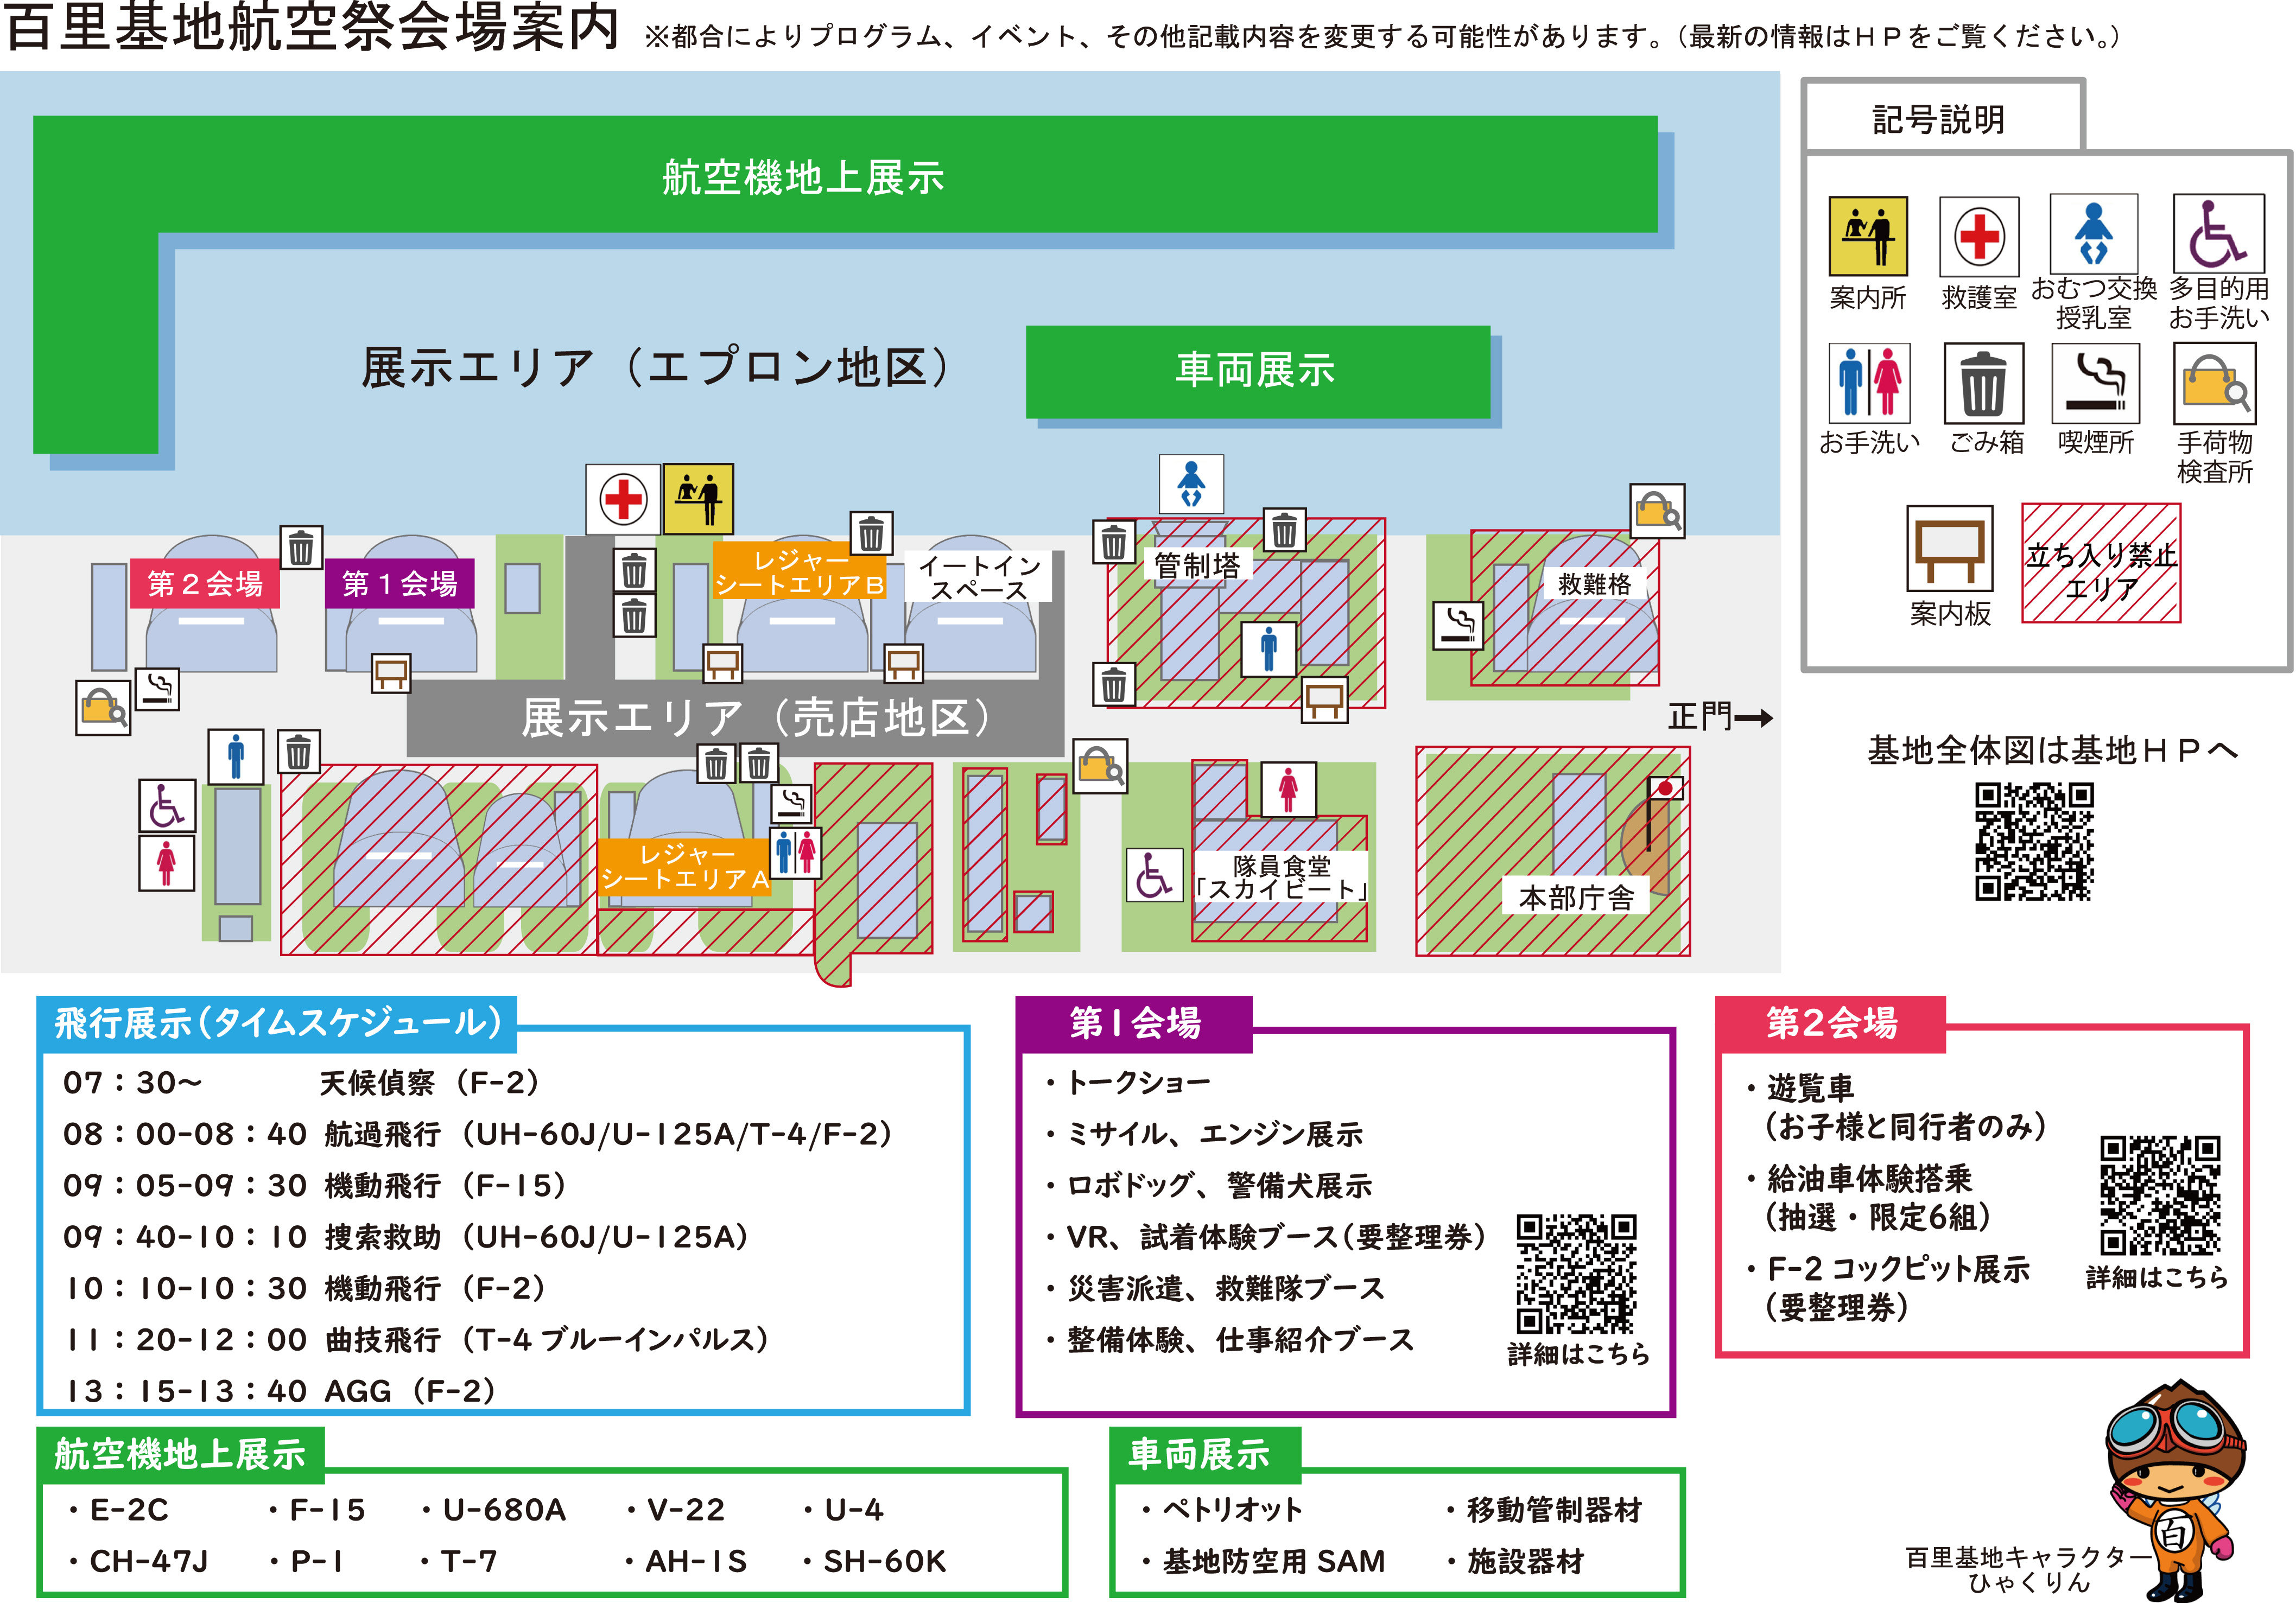Click the 案内所 information desk legend icon

tap(1867, 236)
